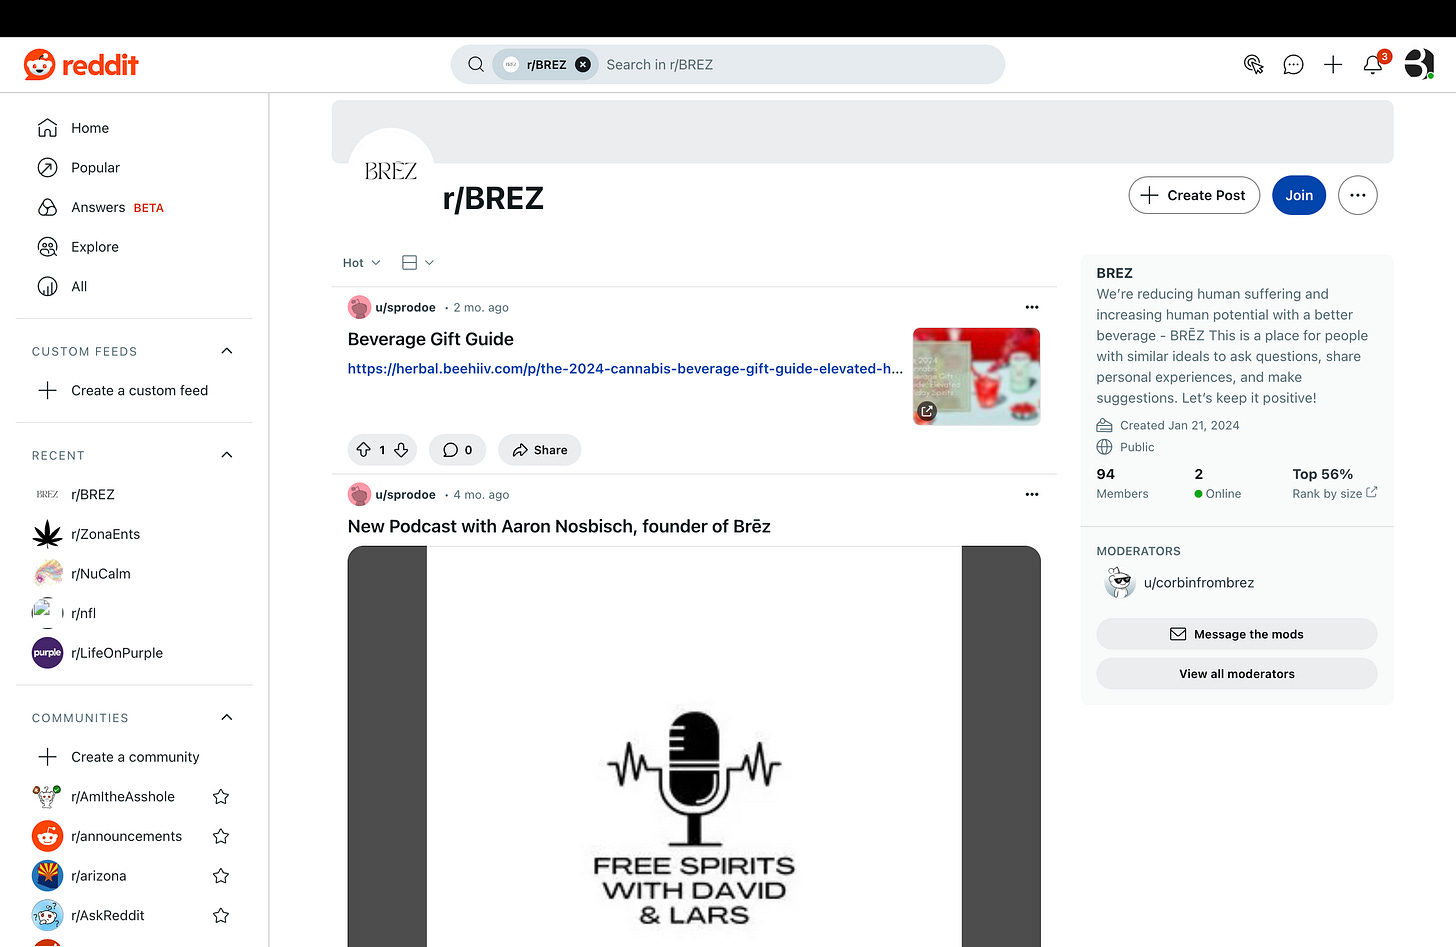Collapse the Custom Feeds section
Image resolution: width=1456 pixels, height=947 pixels.
(x=227, y=351)
